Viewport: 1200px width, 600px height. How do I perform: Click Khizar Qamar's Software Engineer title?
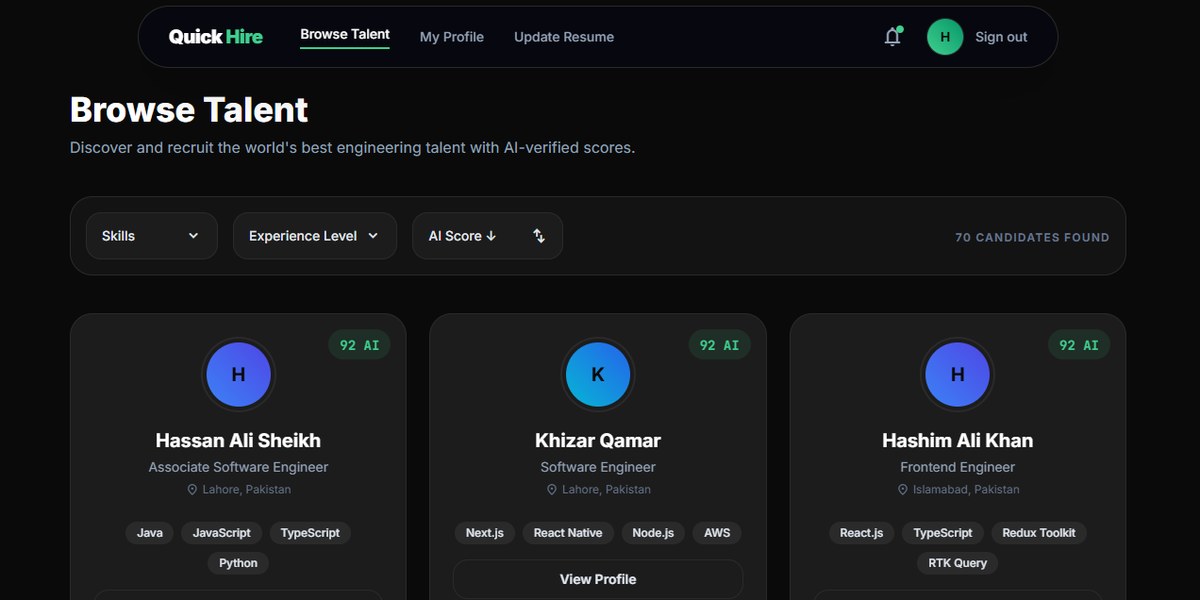[x=598, y=467]
